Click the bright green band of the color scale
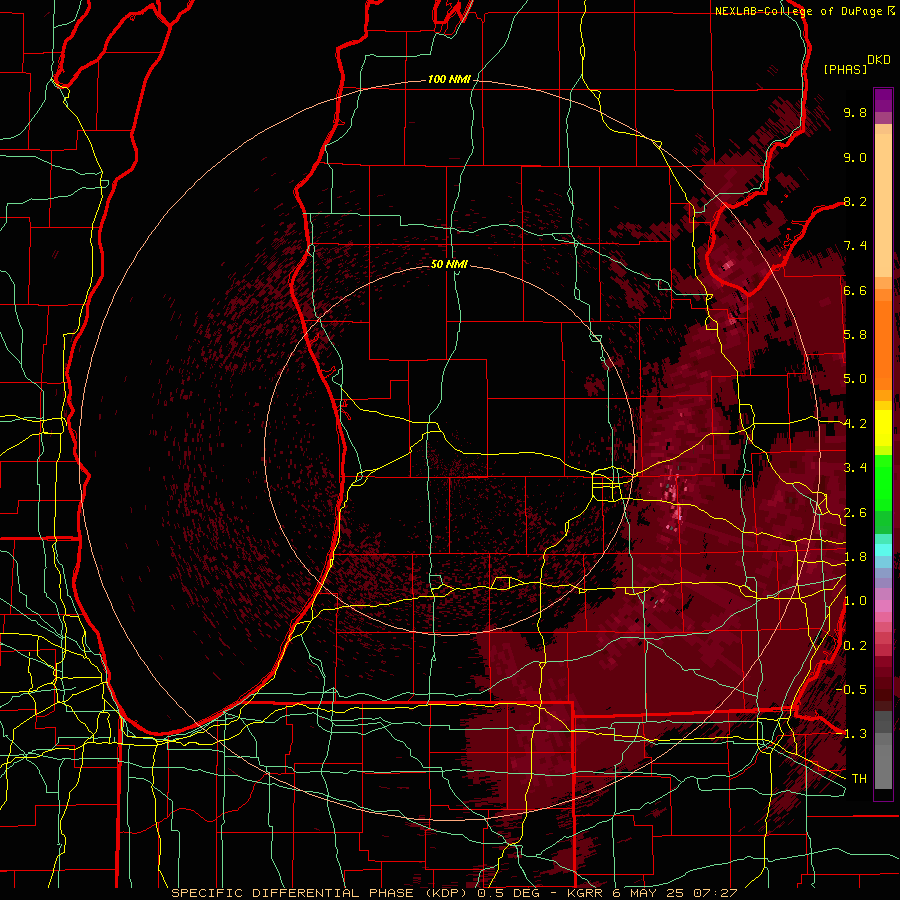This screenshot has height=900, width=900. tap(883, 482)
